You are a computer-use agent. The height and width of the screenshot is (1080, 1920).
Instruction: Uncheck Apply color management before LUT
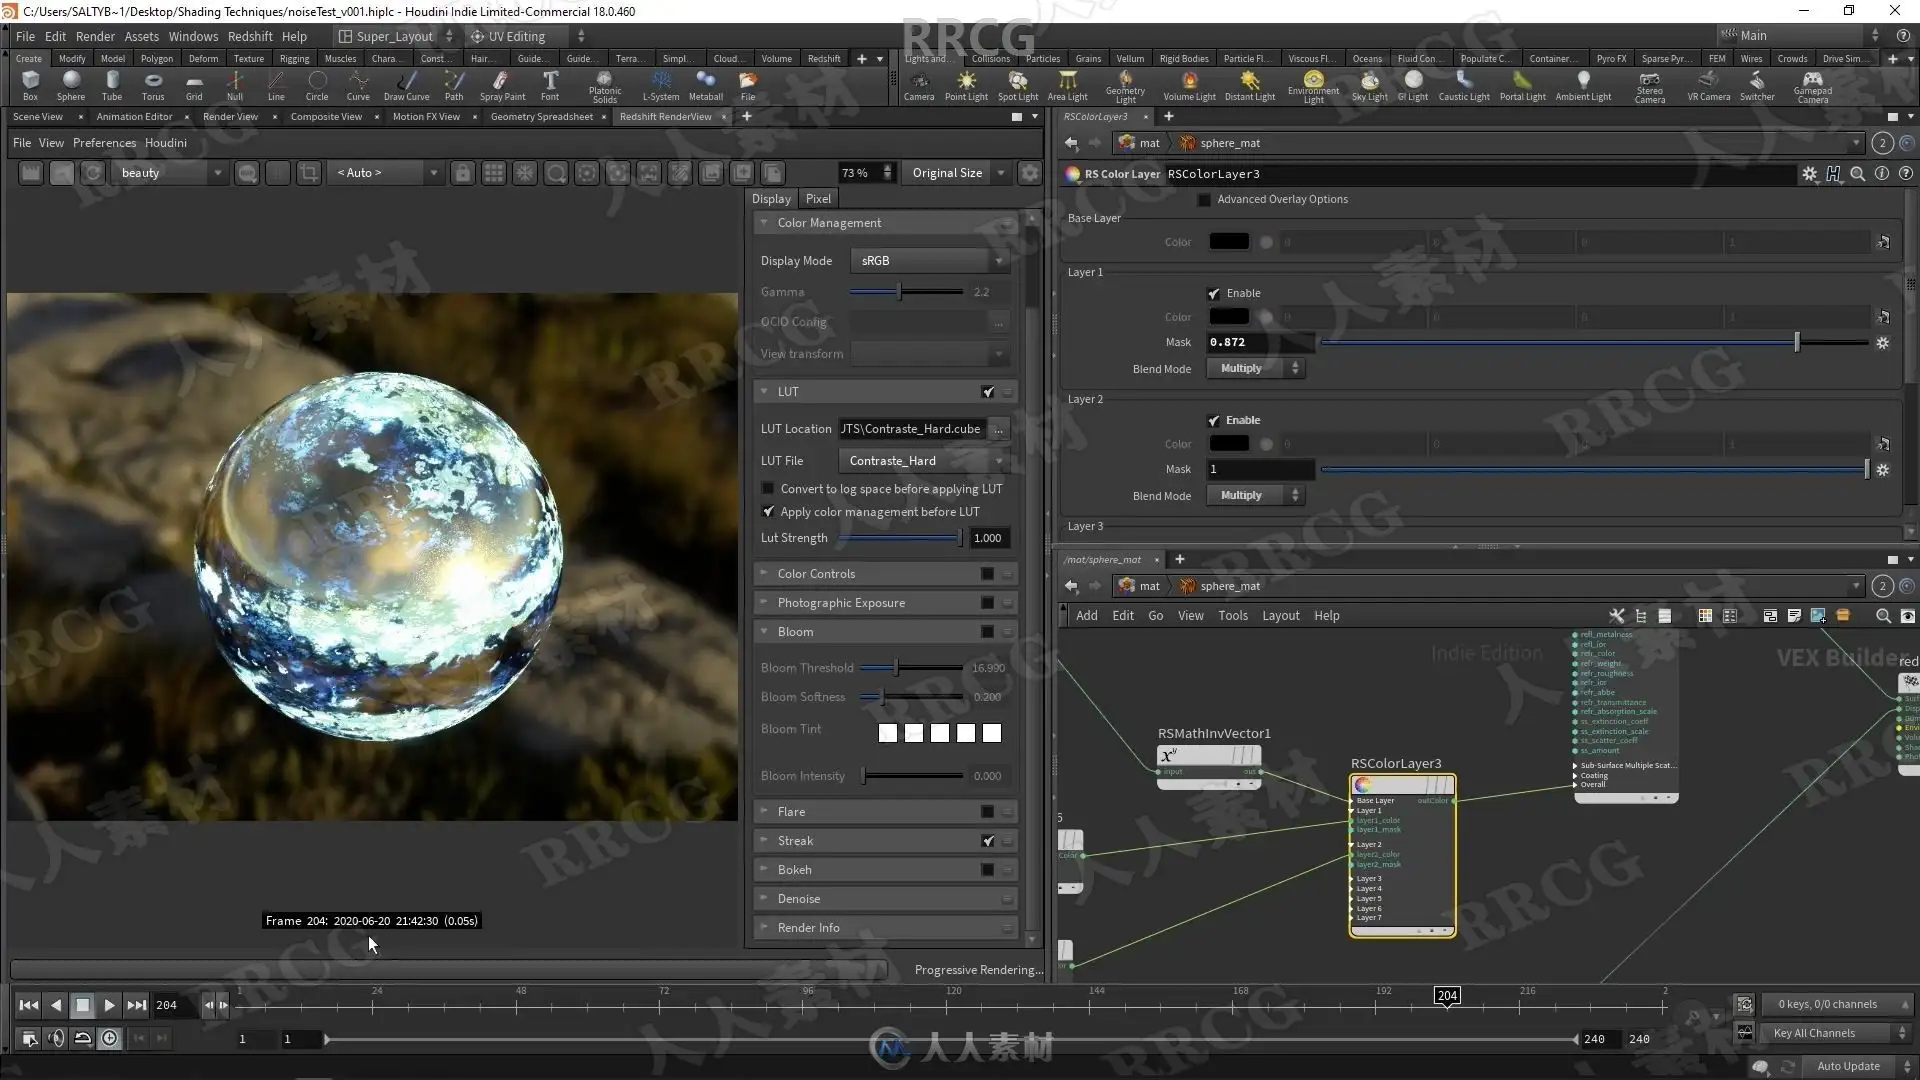tap(768, 511)
